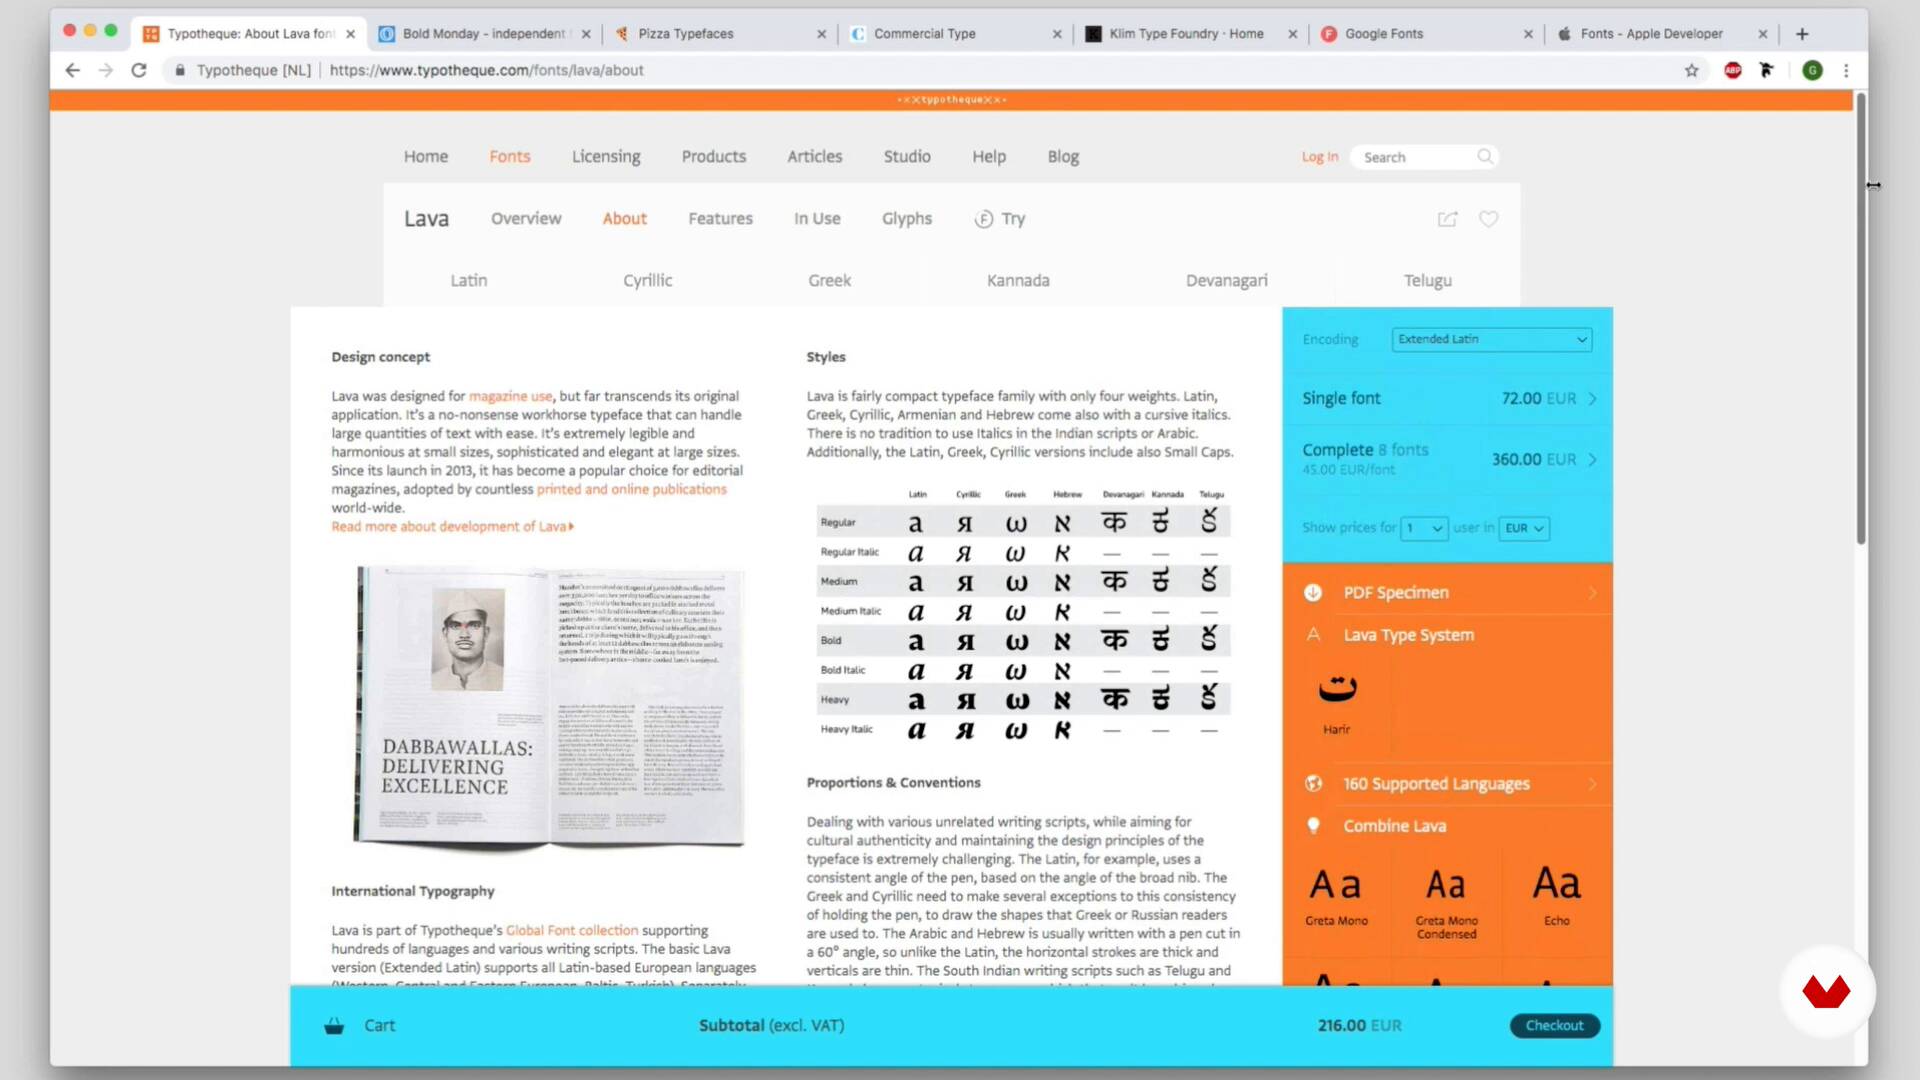Open the Global Font collection link
1920x1080 pixels.
click(572, 930)
